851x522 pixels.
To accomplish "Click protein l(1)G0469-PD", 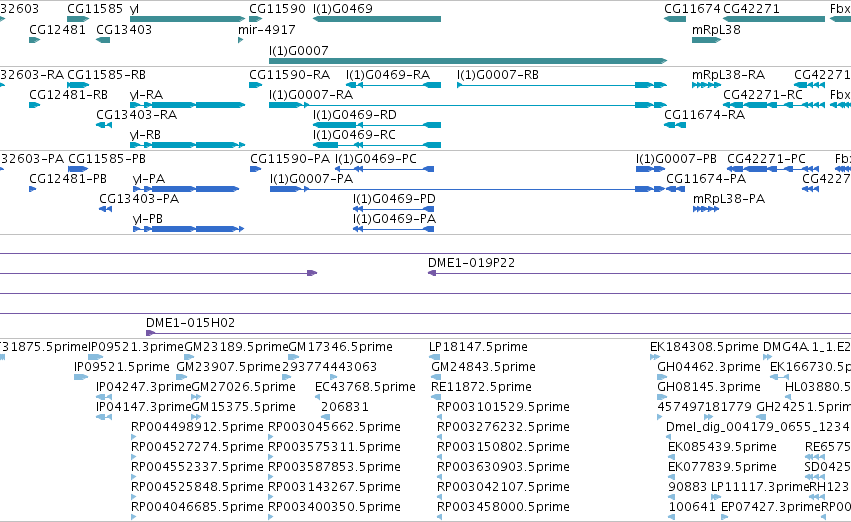I will [394, 199].
